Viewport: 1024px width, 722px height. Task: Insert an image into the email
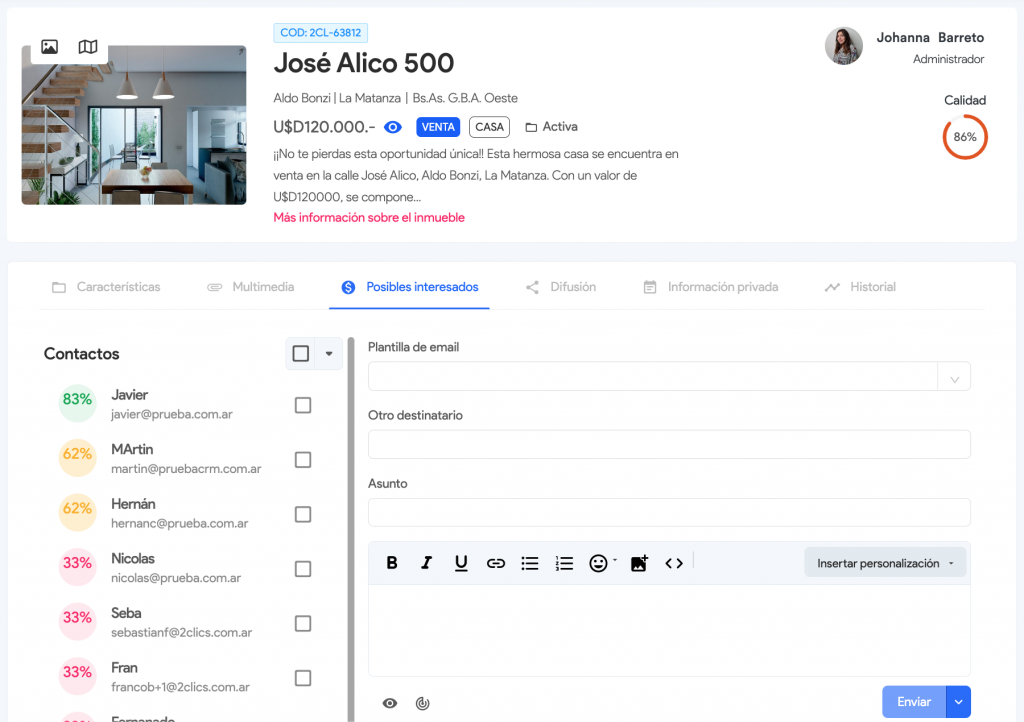(639, 563)
